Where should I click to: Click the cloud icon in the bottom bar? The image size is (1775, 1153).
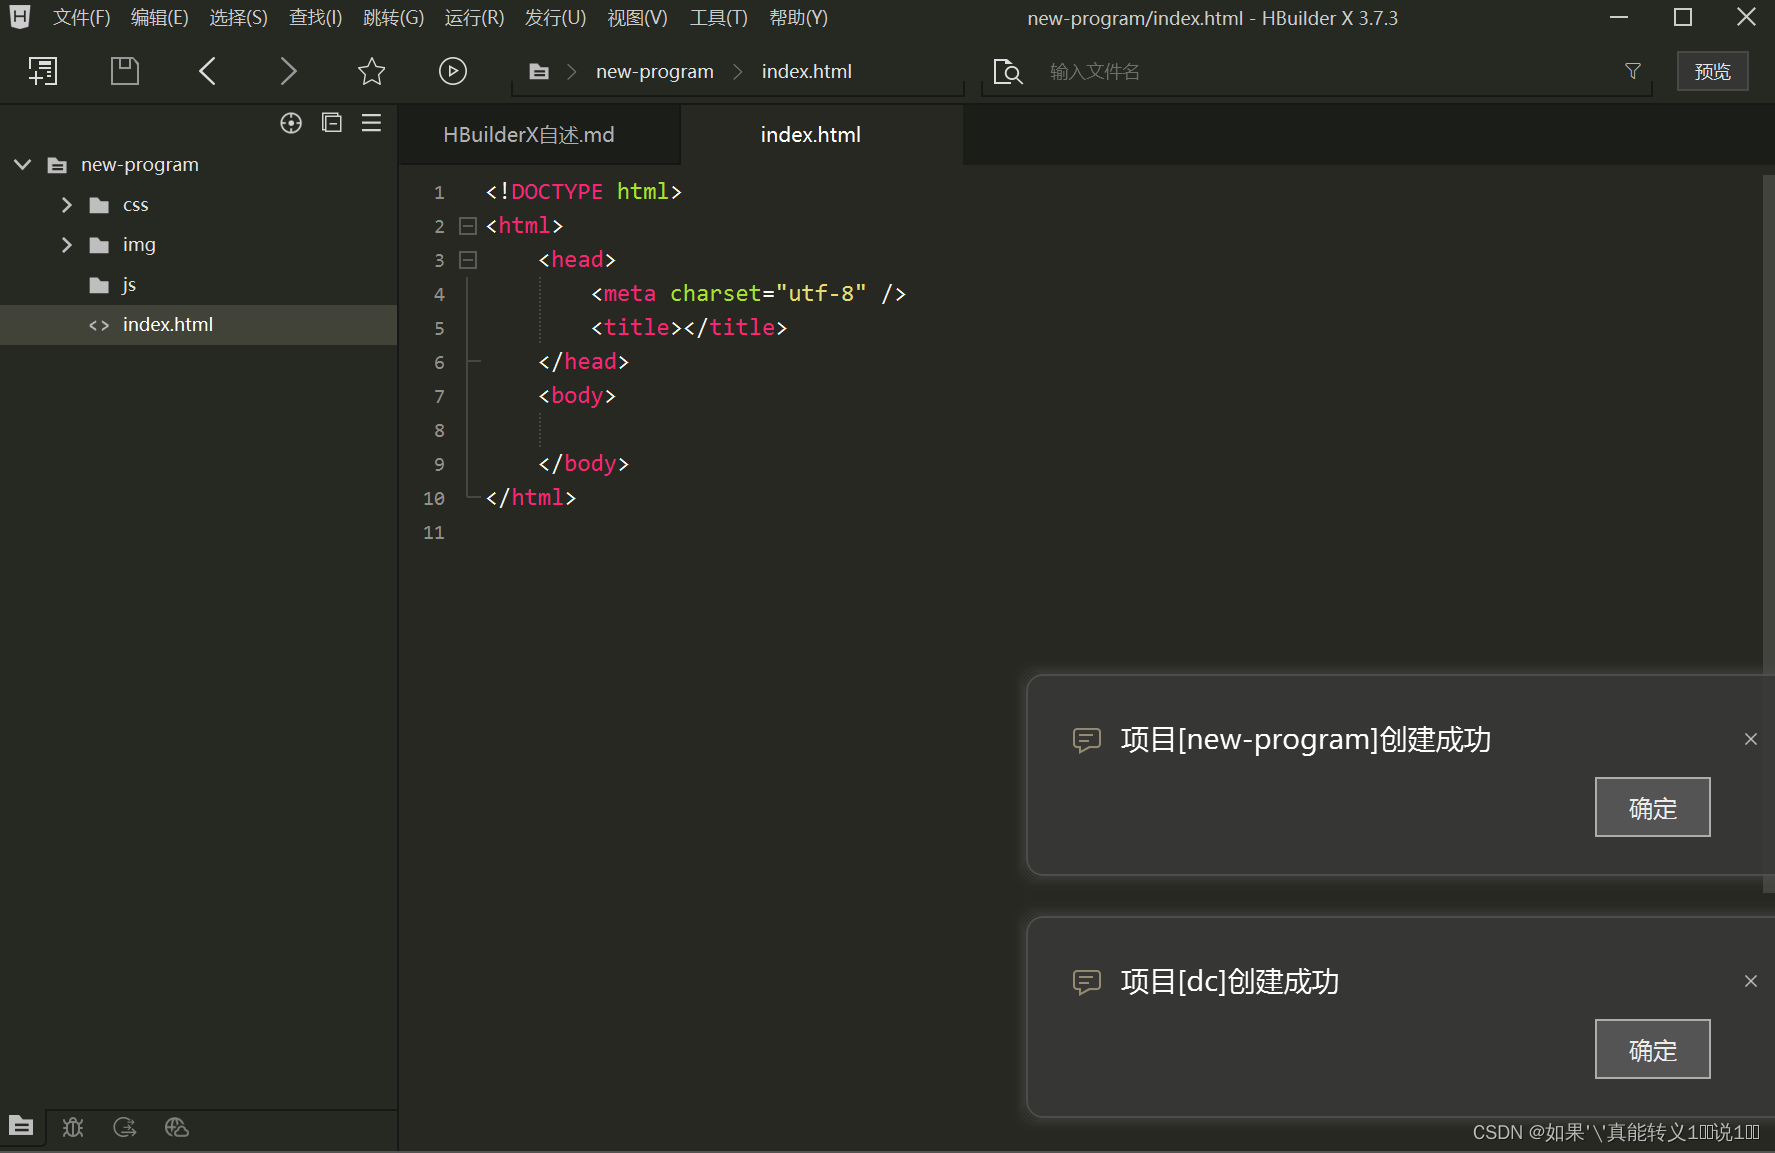(177, 1127)
